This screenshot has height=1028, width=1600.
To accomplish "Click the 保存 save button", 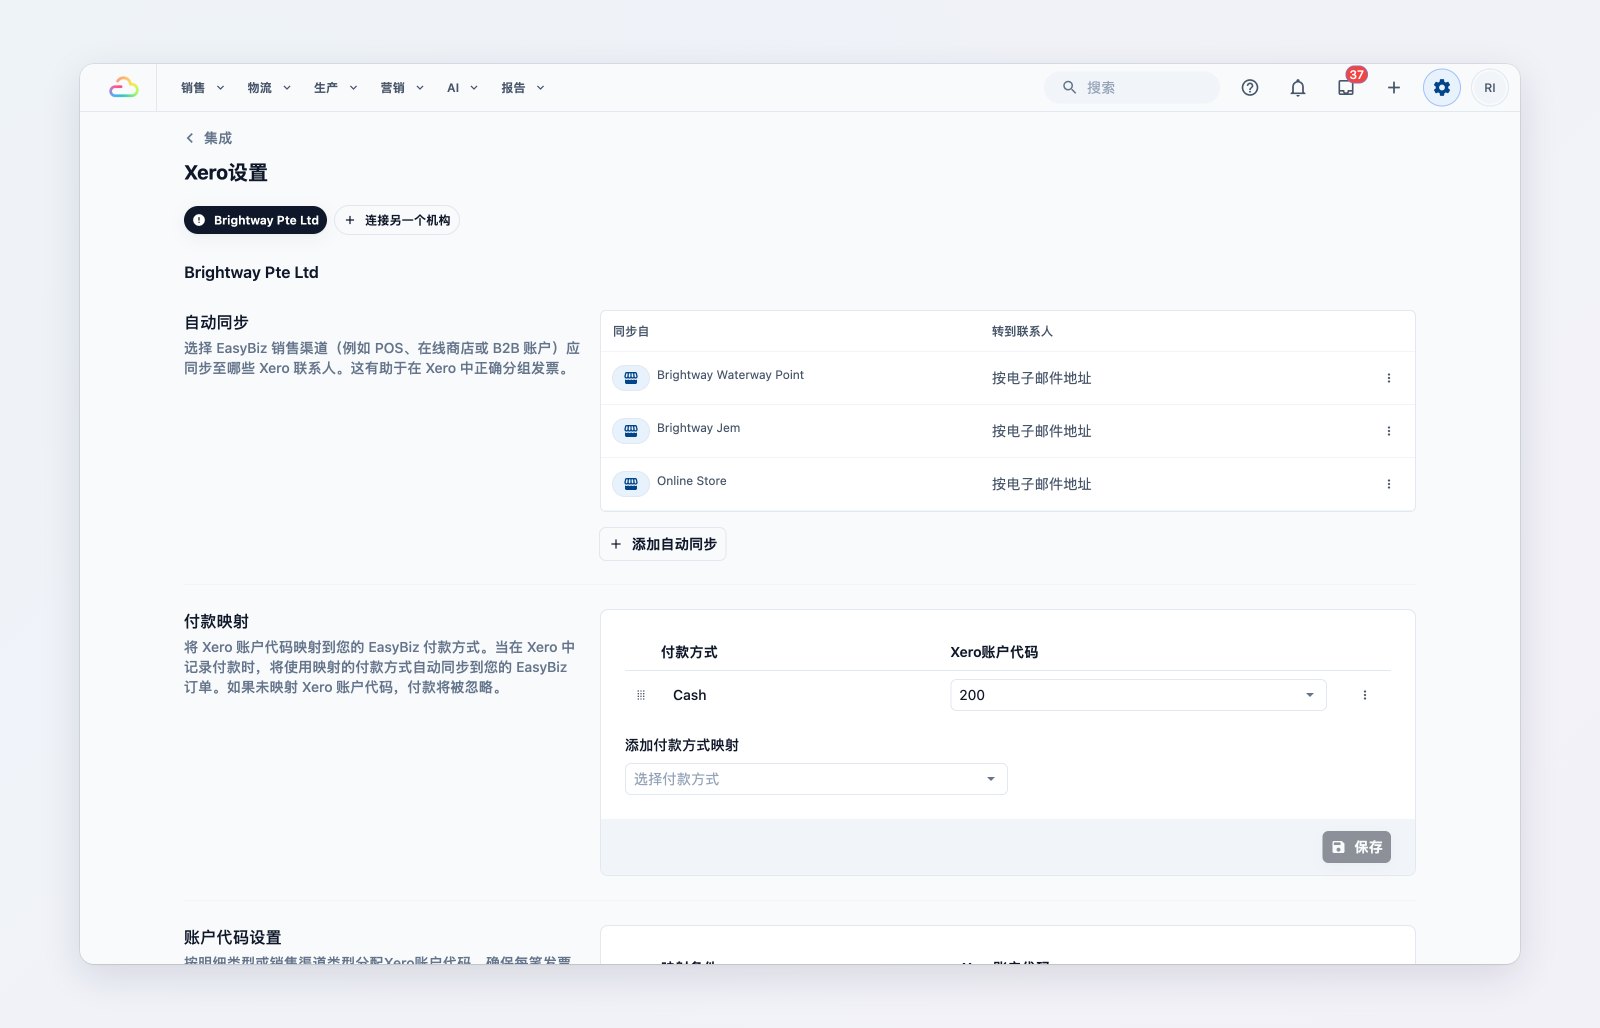I will (1356, 847).
